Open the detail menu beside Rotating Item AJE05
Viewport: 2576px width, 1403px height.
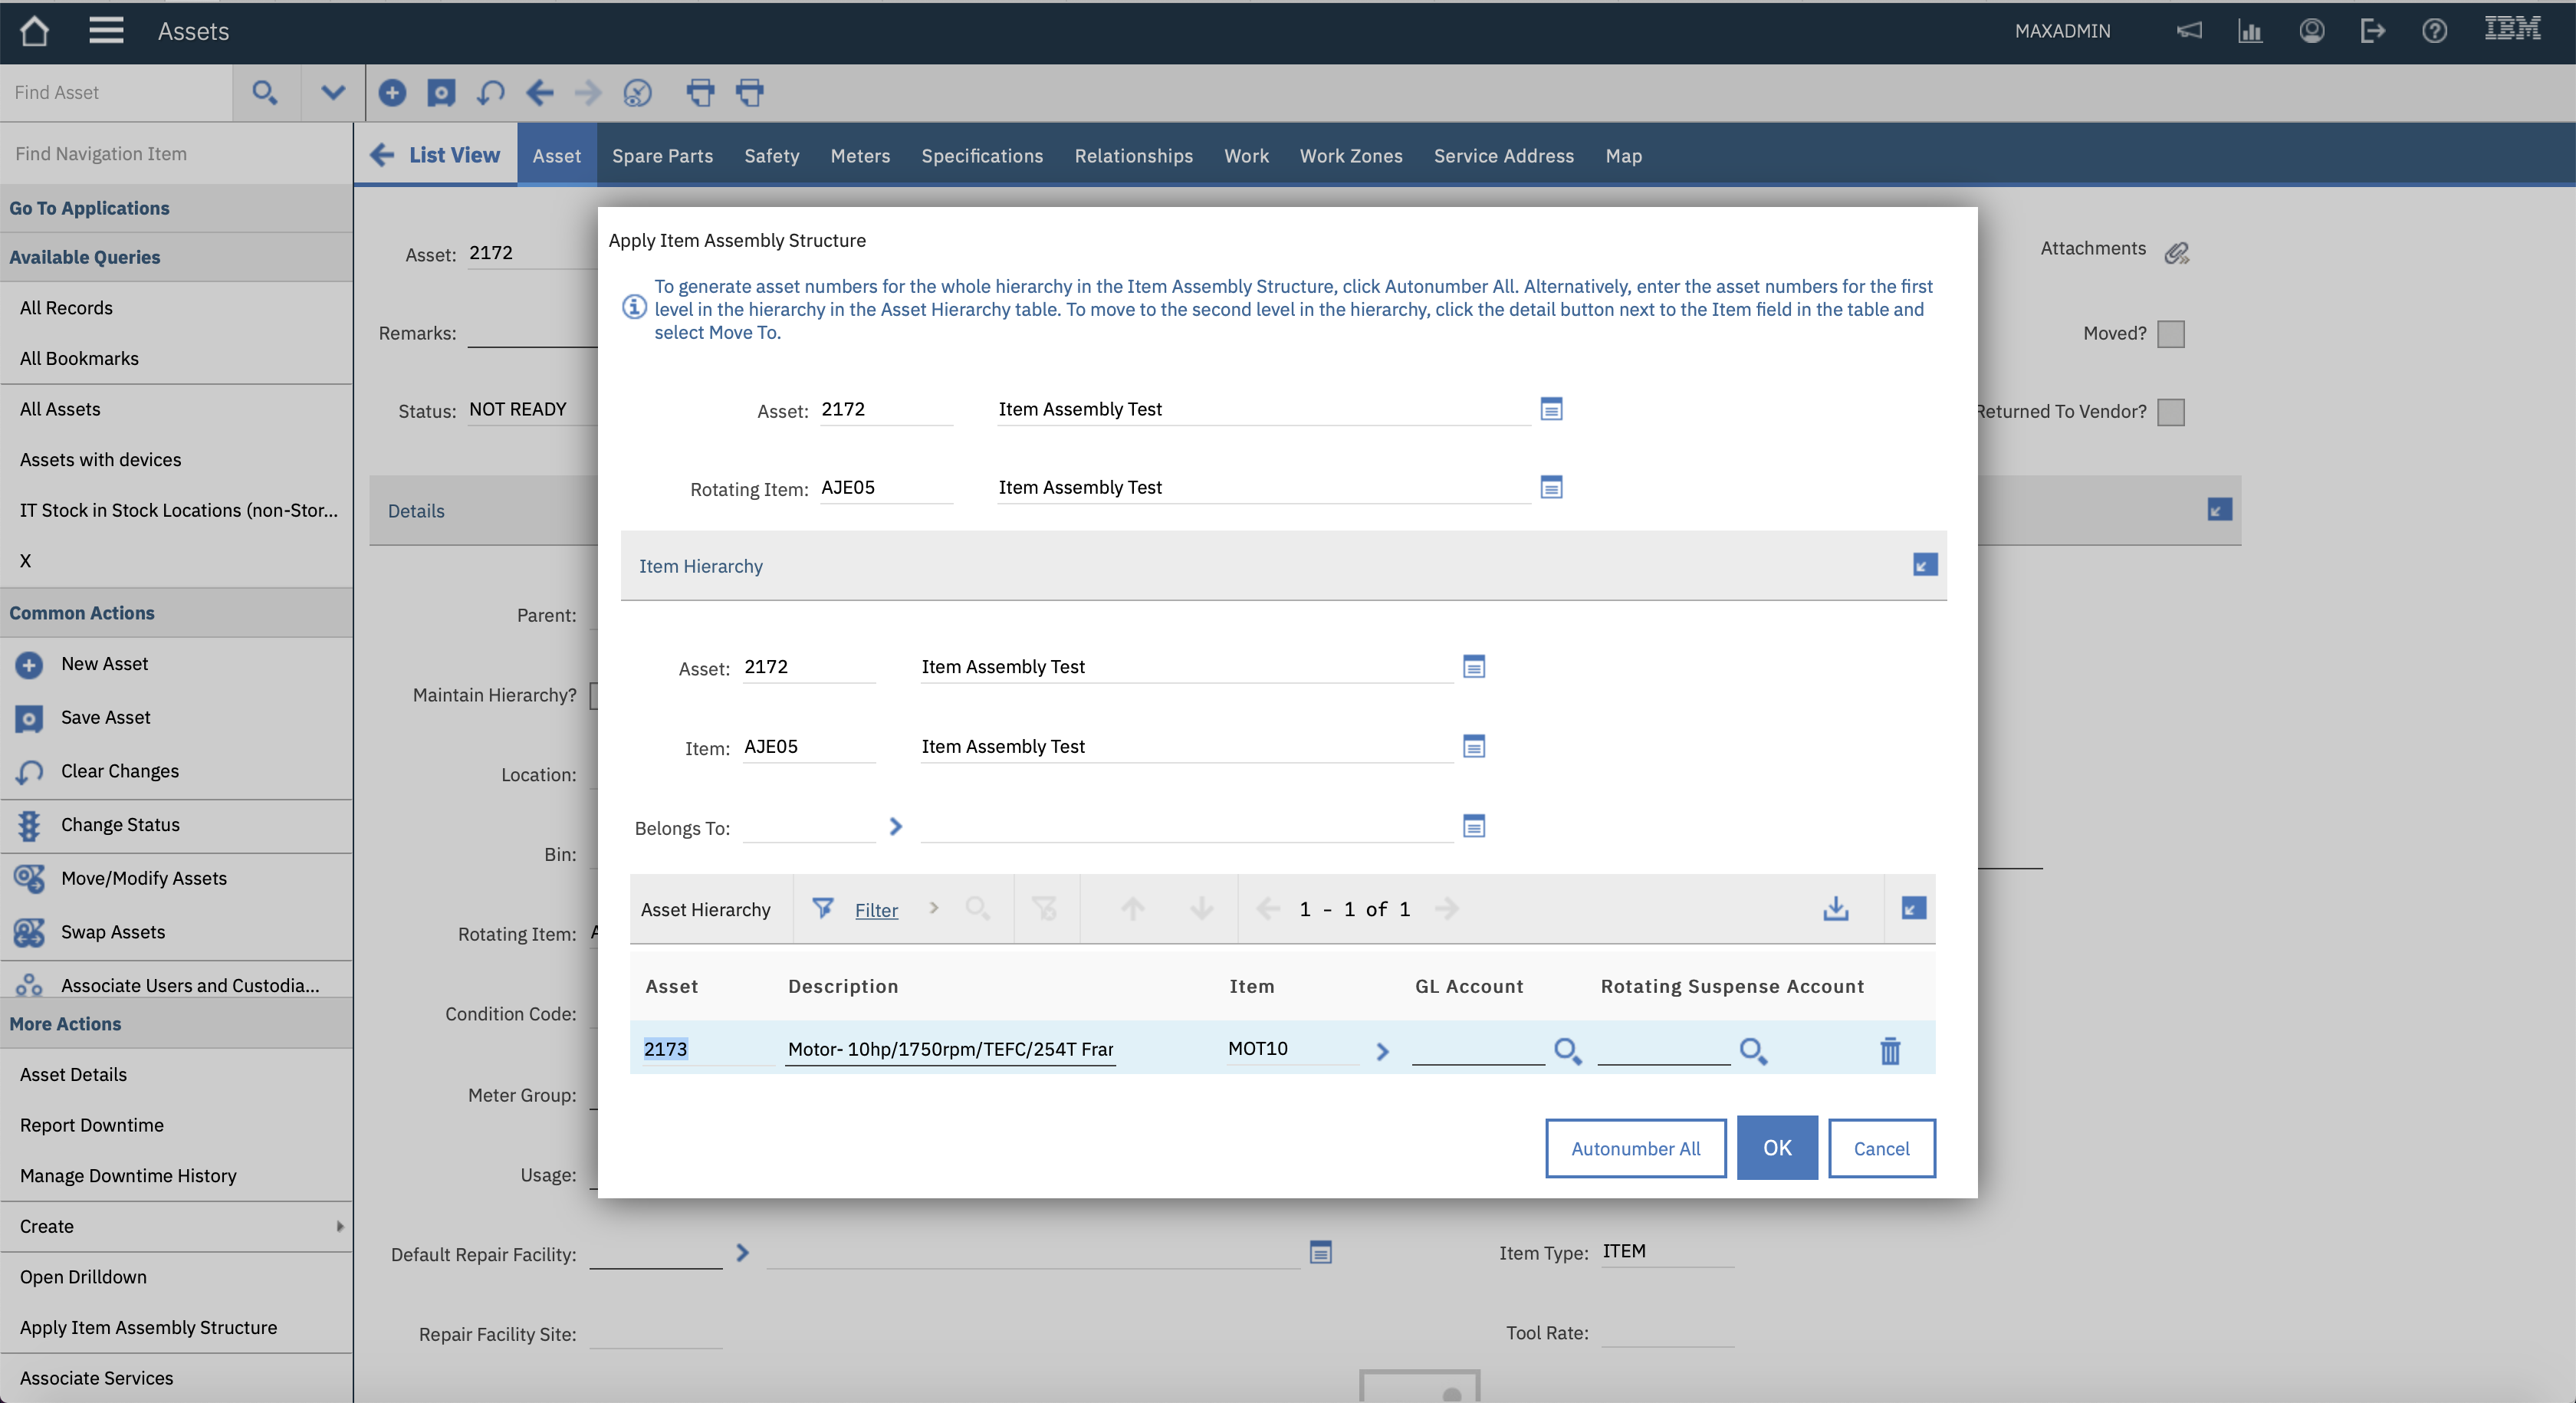[1551, 488]
